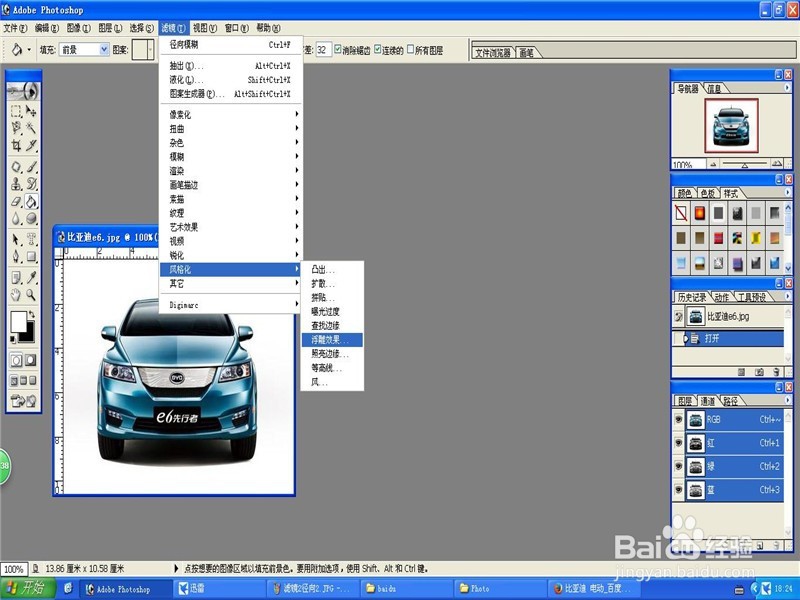This screenshot has height=600, width=800.
Task: Select the Eraser tool
Action: point(16,202)
